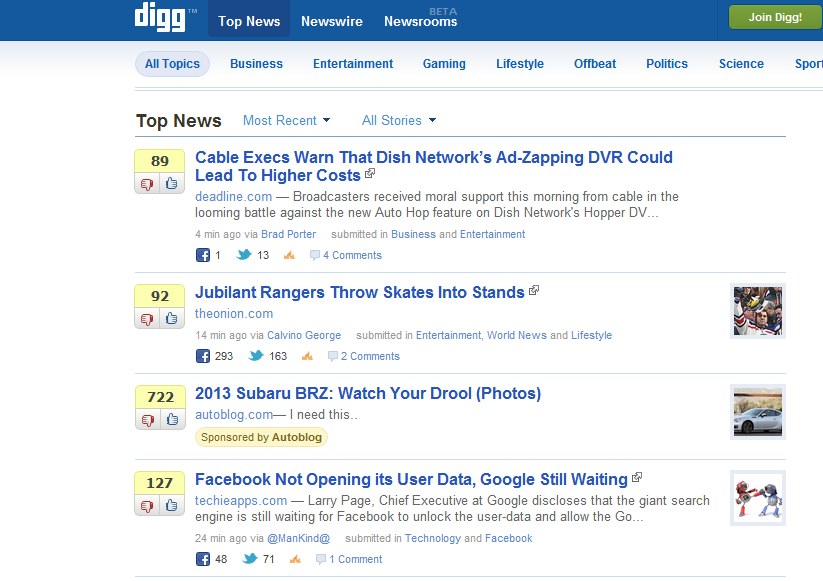Select the Science topic
Image resolution: width=823 pixels, height=581 pixels.
(741, 64)
